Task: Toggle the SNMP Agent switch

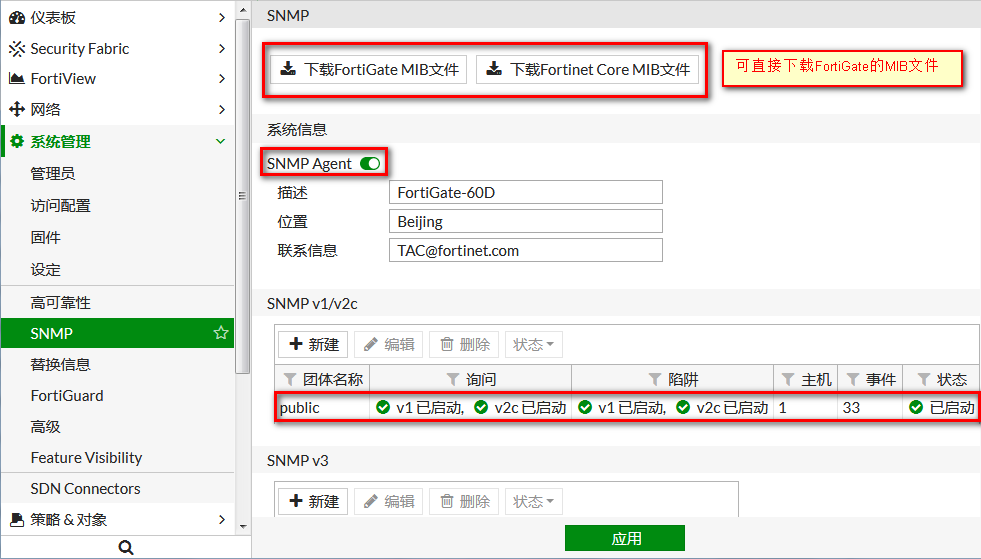Action: point(370,163)
